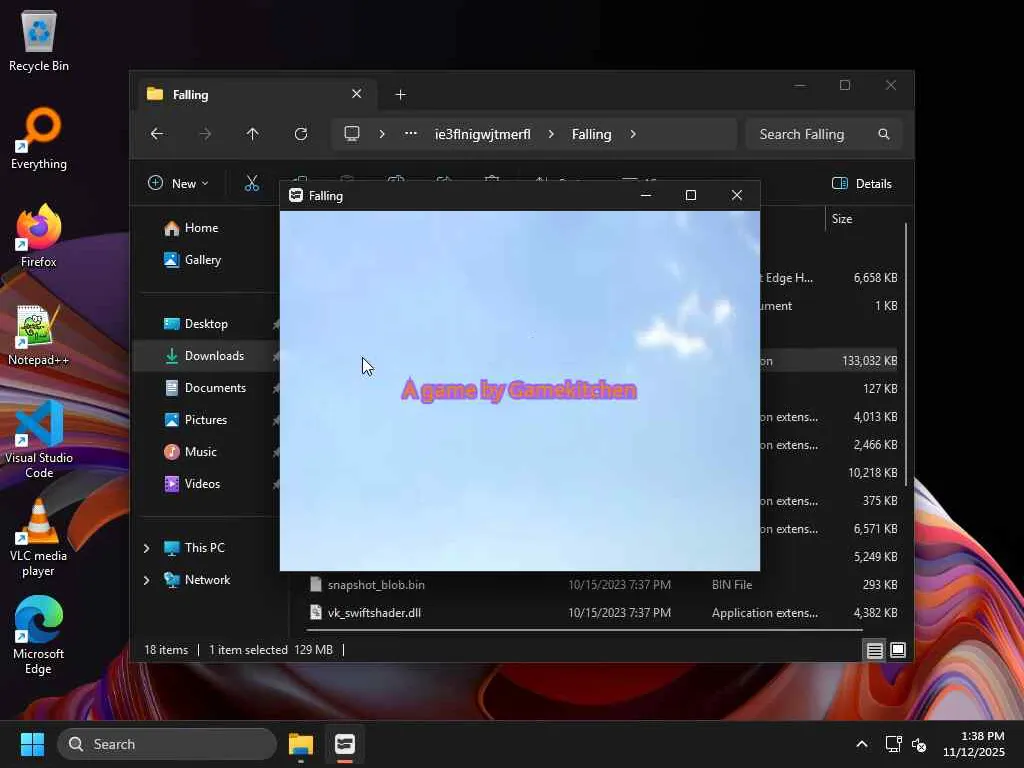Open Desktop in navigation pane
Screen dimensions: 1024x768
(206, 324)
